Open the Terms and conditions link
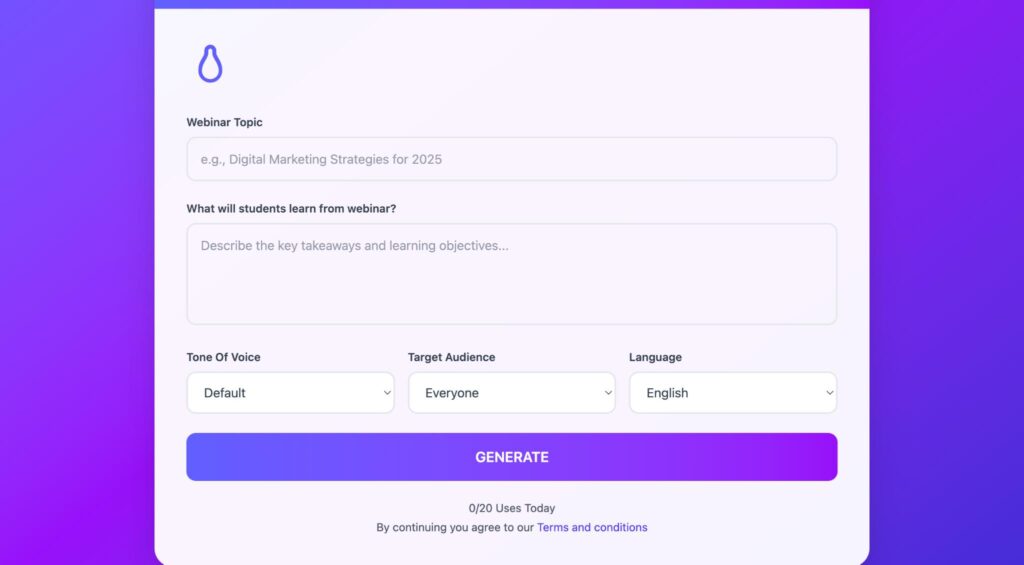 tap(592, 527)
